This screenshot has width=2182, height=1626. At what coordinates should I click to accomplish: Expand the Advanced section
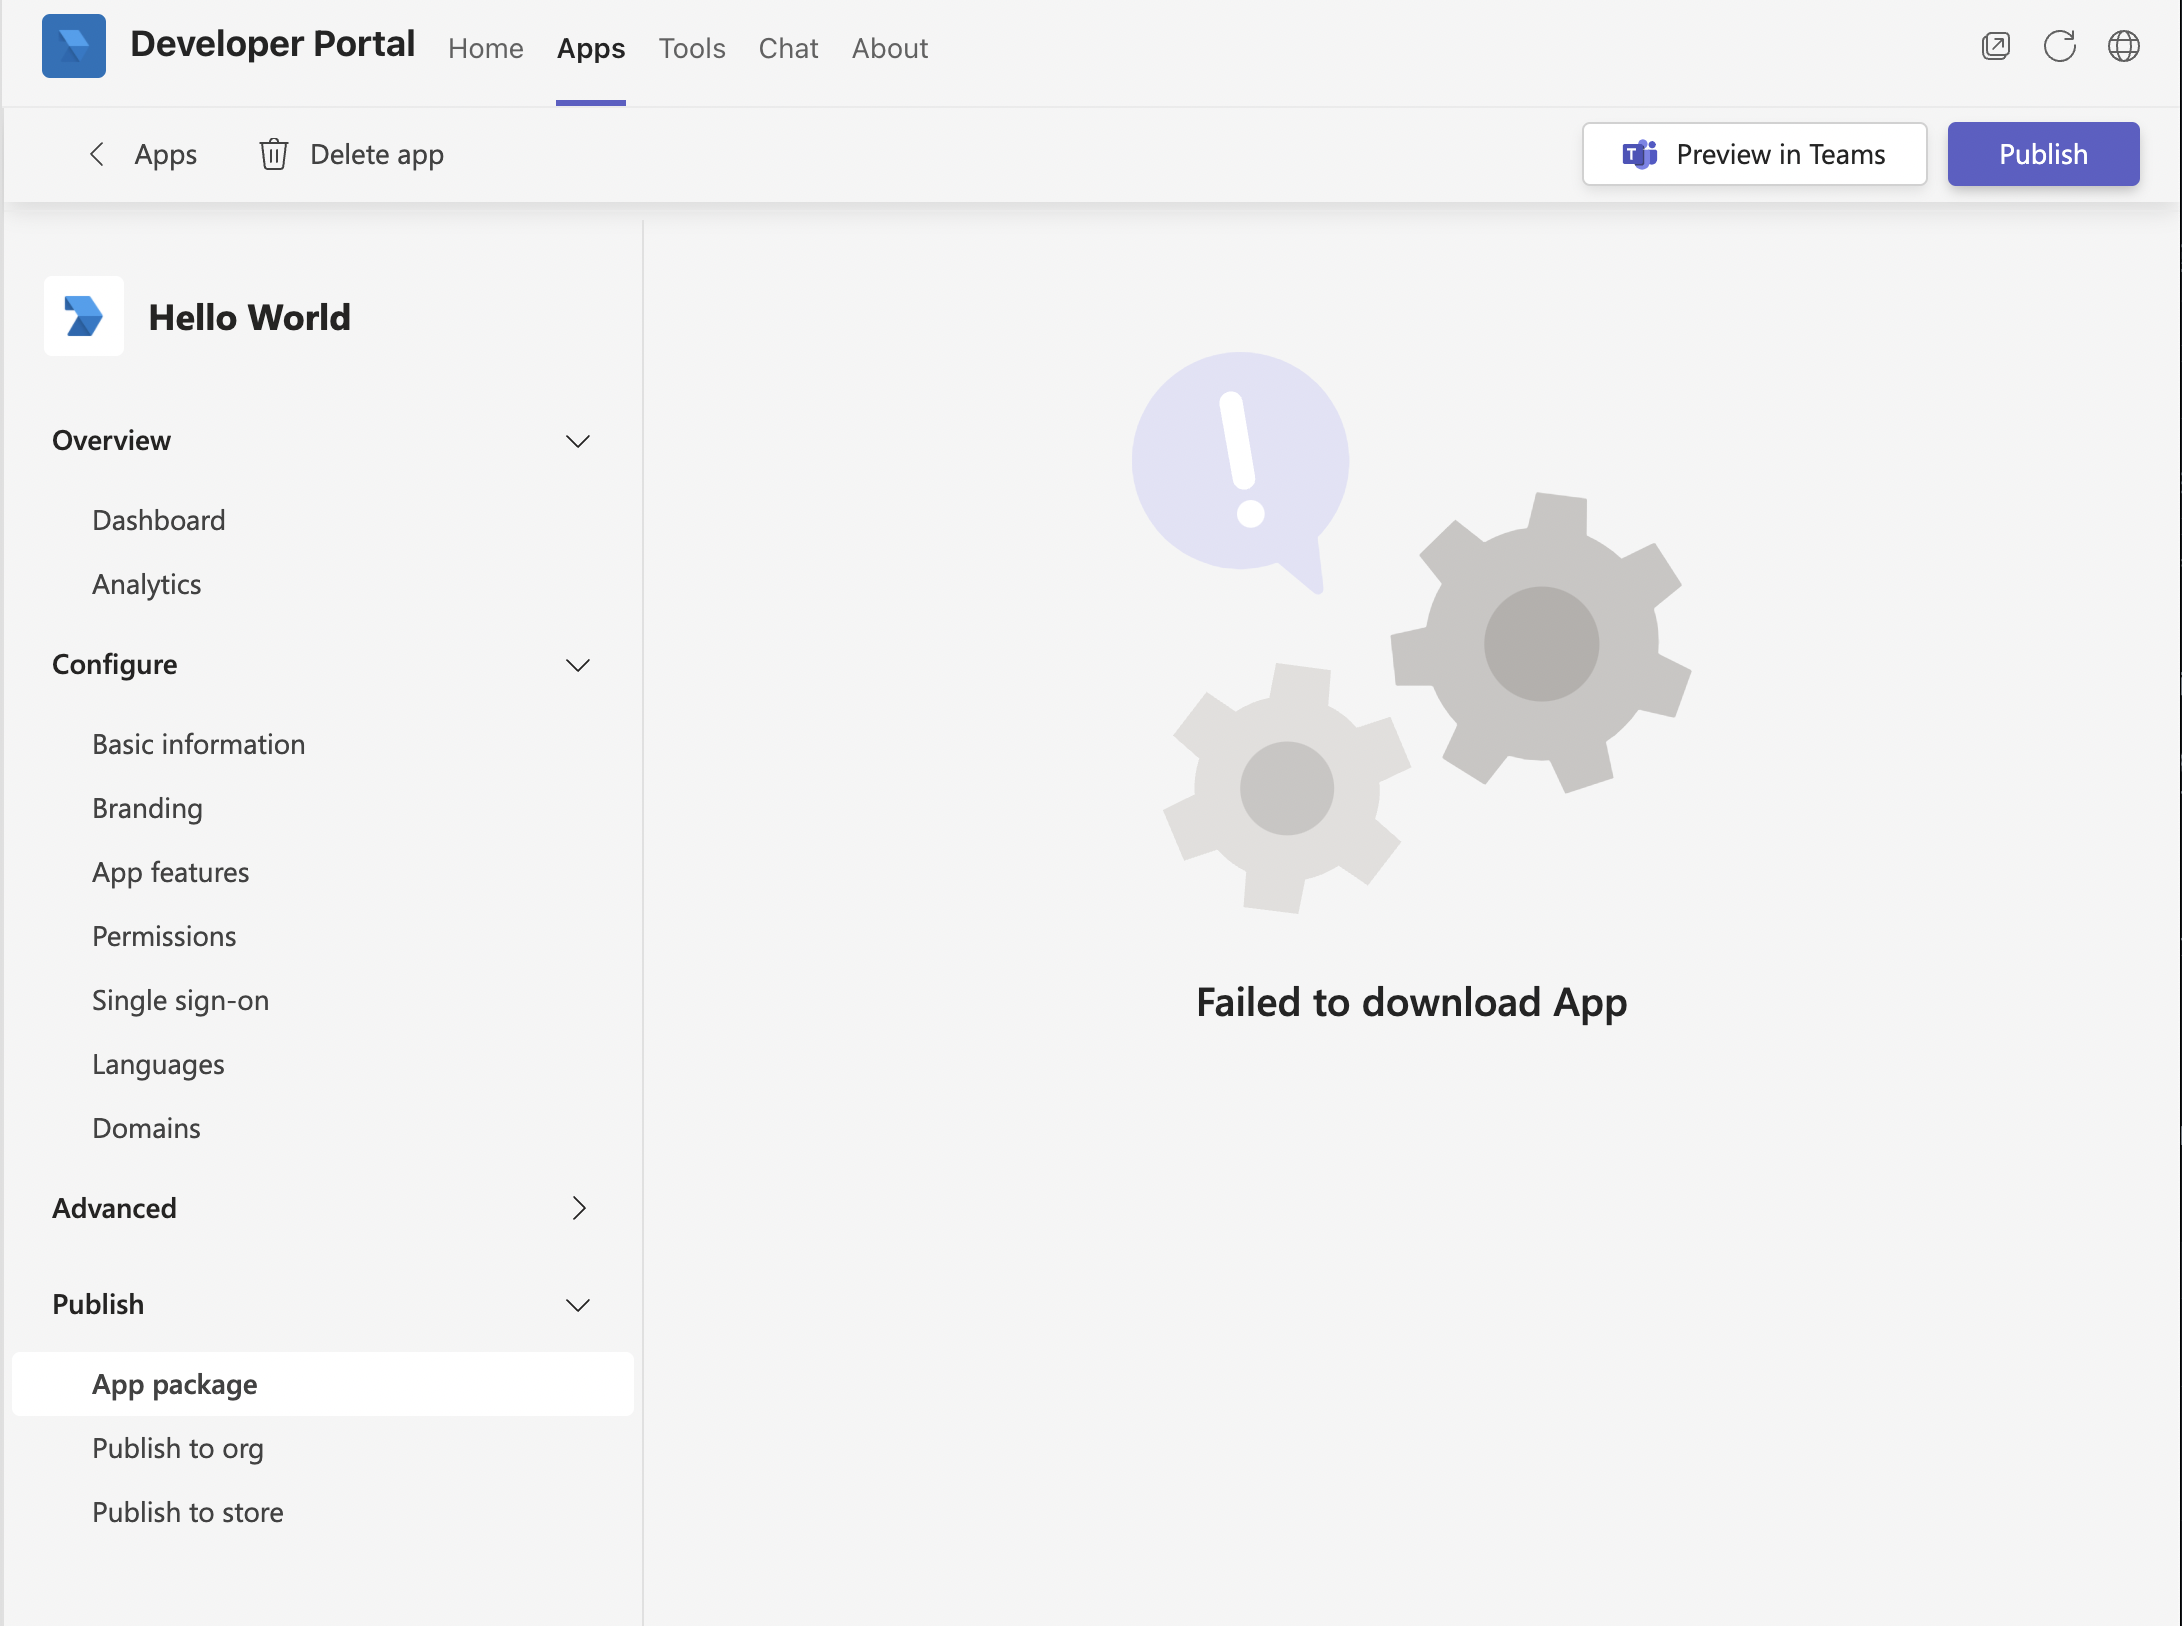point(578,1208)
